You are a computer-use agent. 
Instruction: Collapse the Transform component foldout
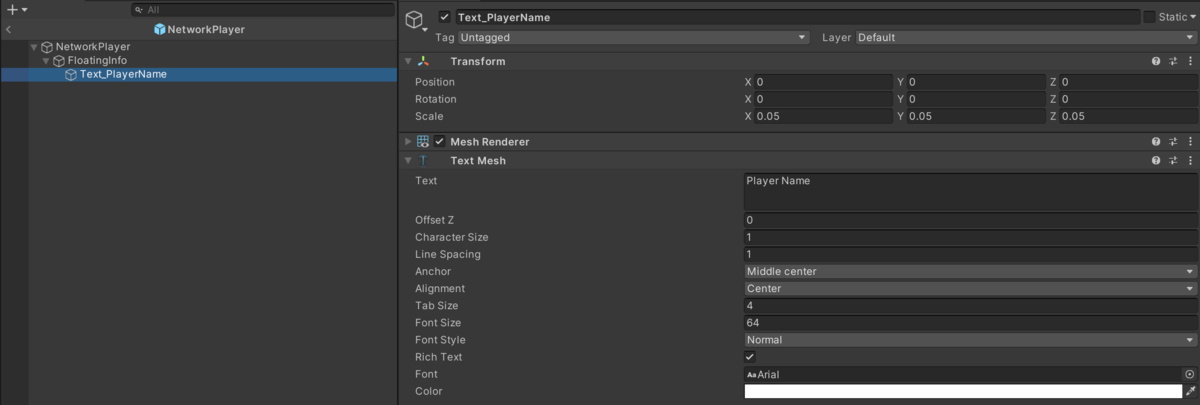[x=408, y=61]
